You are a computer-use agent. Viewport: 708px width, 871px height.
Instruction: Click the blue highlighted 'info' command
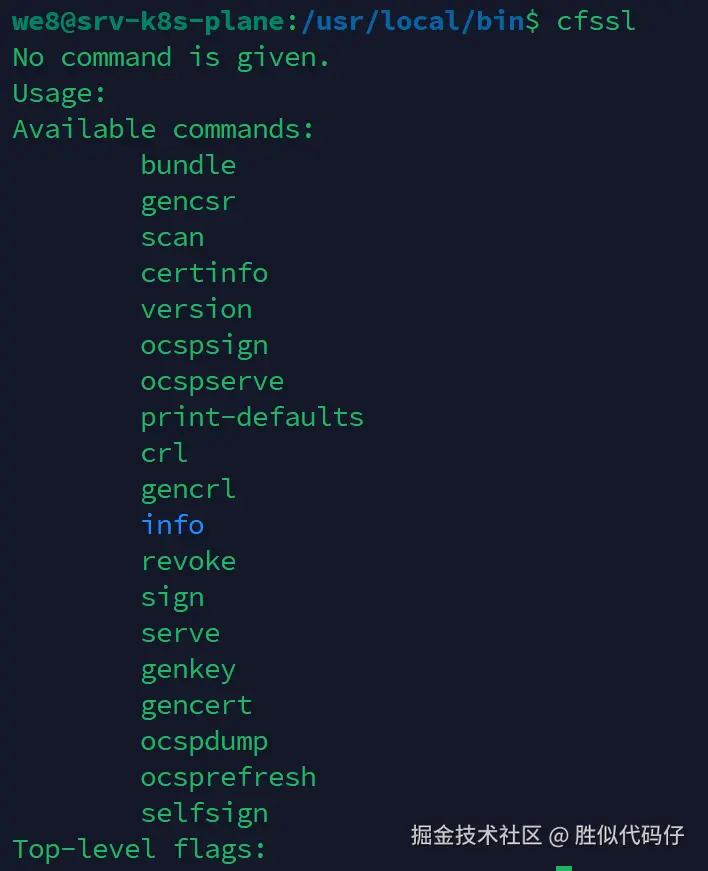(172, 525)
